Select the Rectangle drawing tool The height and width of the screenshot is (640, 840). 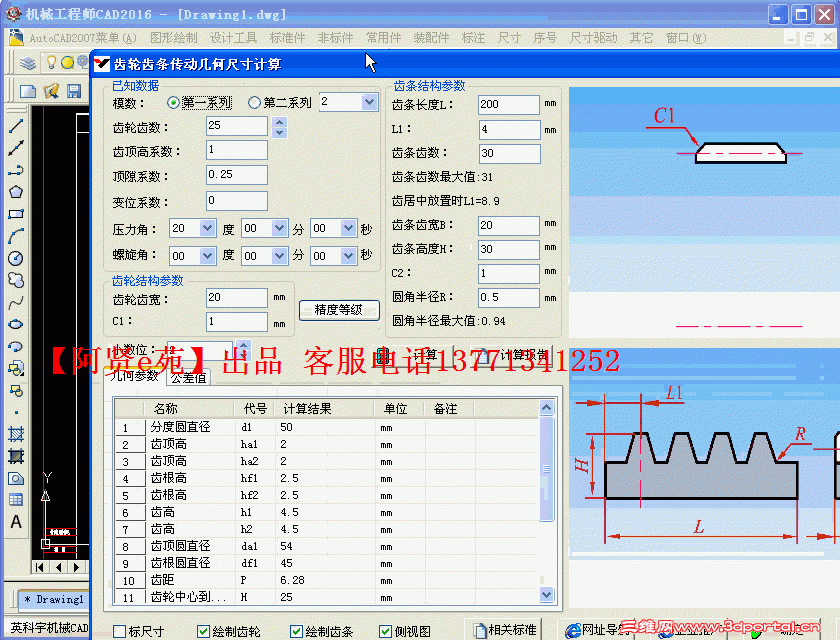pyautogui.click(x=14, y=213)
